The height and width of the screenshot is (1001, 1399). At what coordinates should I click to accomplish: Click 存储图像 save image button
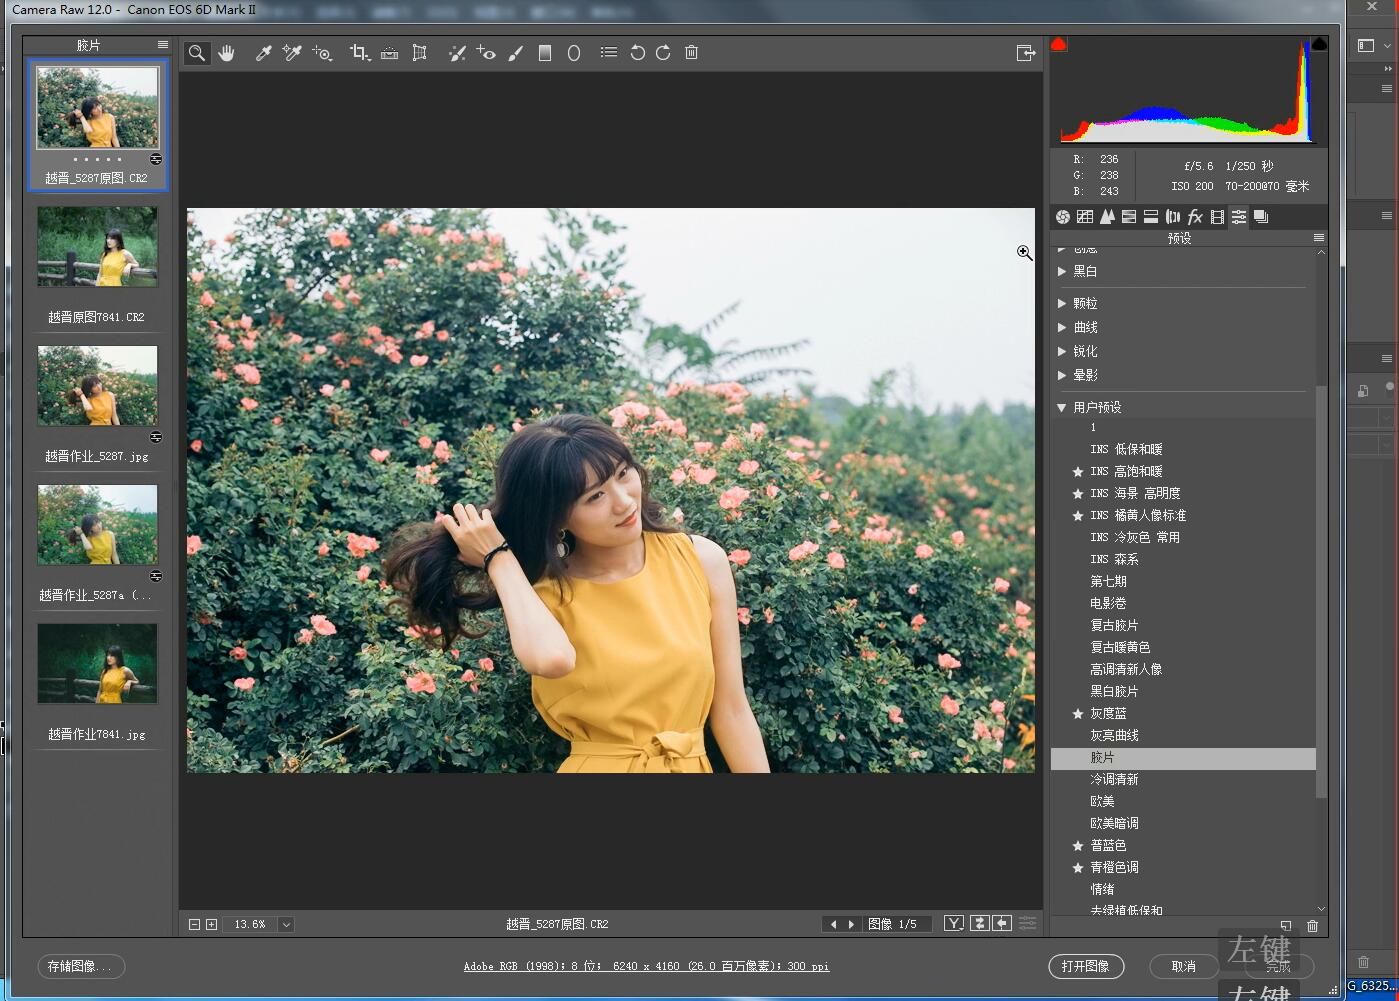(81, 966)
